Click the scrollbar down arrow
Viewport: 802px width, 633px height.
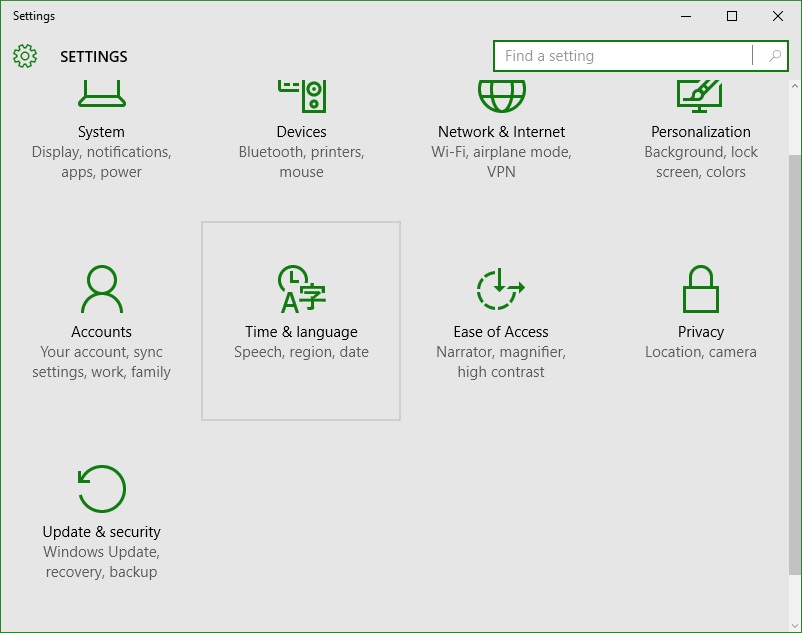tap(795, 626)
